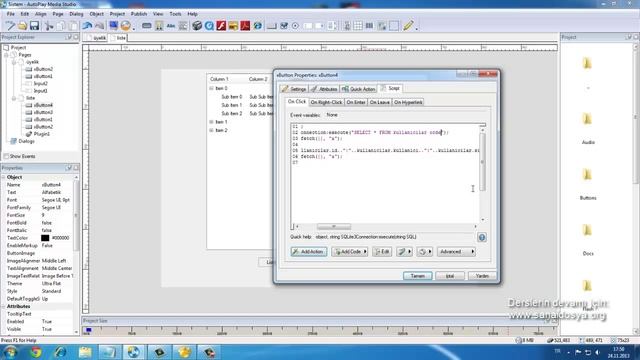The height and width of the screenshot is (360, 640).
Task: Click the Publish/build disc icon
Action: click(x=126, y=26)
